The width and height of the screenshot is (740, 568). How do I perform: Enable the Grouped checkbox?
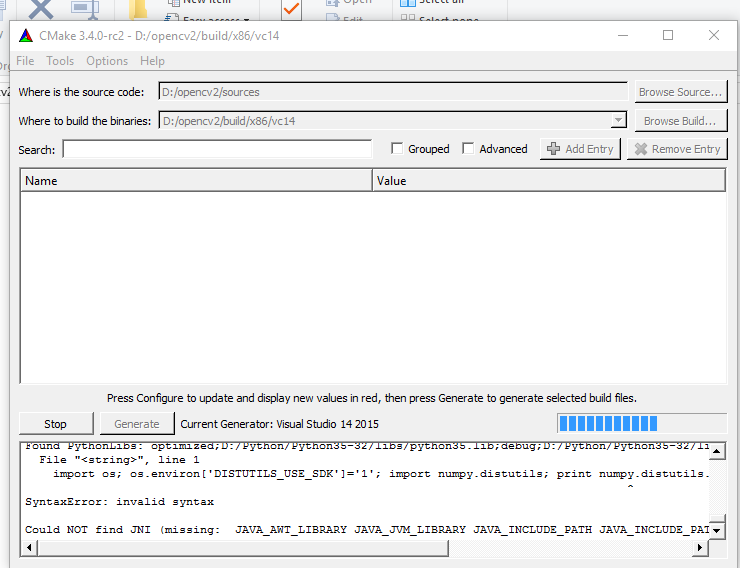click(397, 149)
